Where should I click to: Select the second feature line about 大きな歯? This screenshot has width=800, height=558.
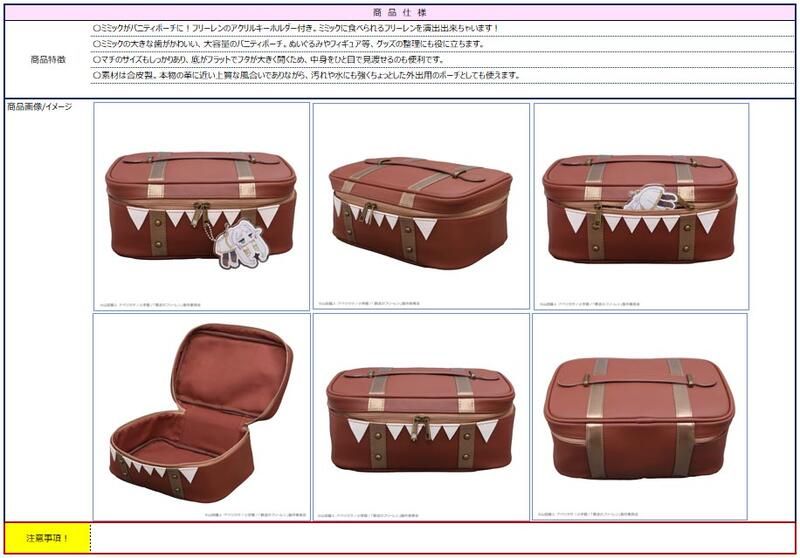(x=288, y=44)
